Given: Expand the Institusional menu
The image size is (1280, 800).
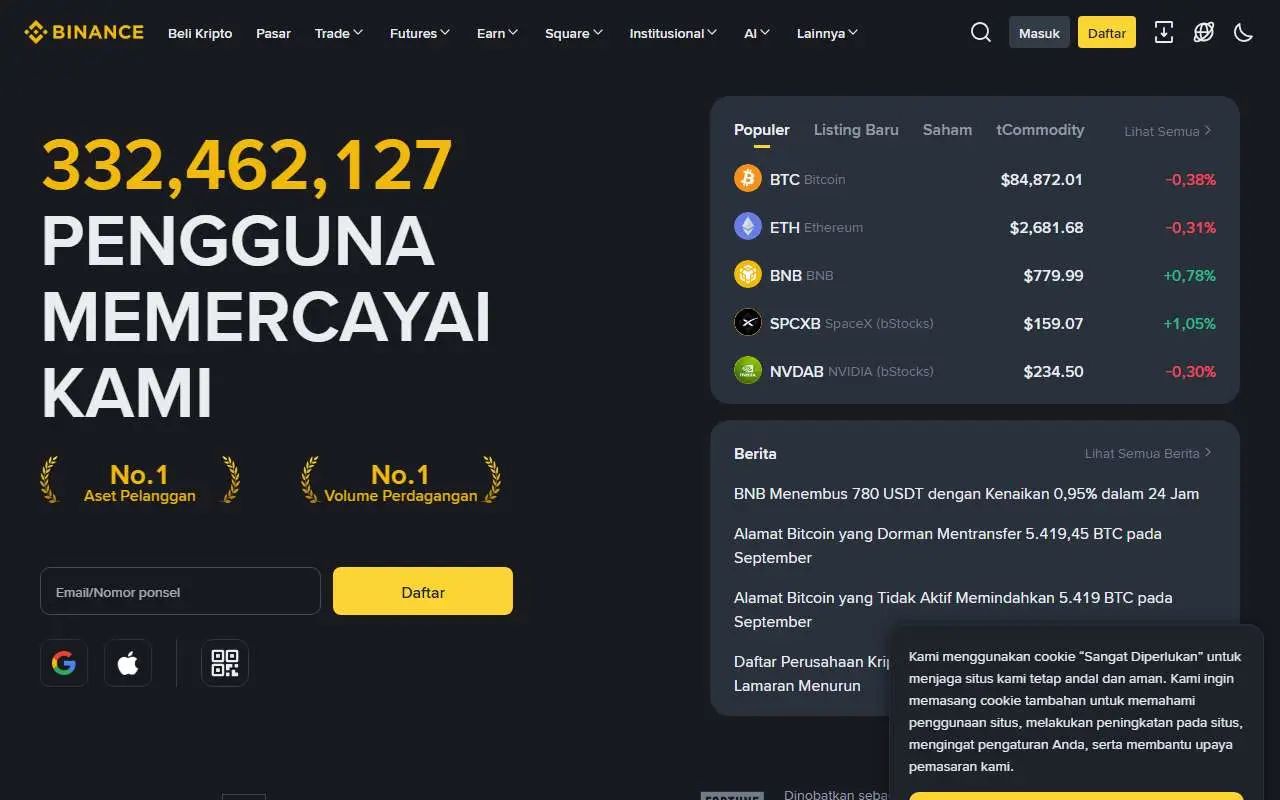Looking at the screenshot, I should click(x=674, y=33).
